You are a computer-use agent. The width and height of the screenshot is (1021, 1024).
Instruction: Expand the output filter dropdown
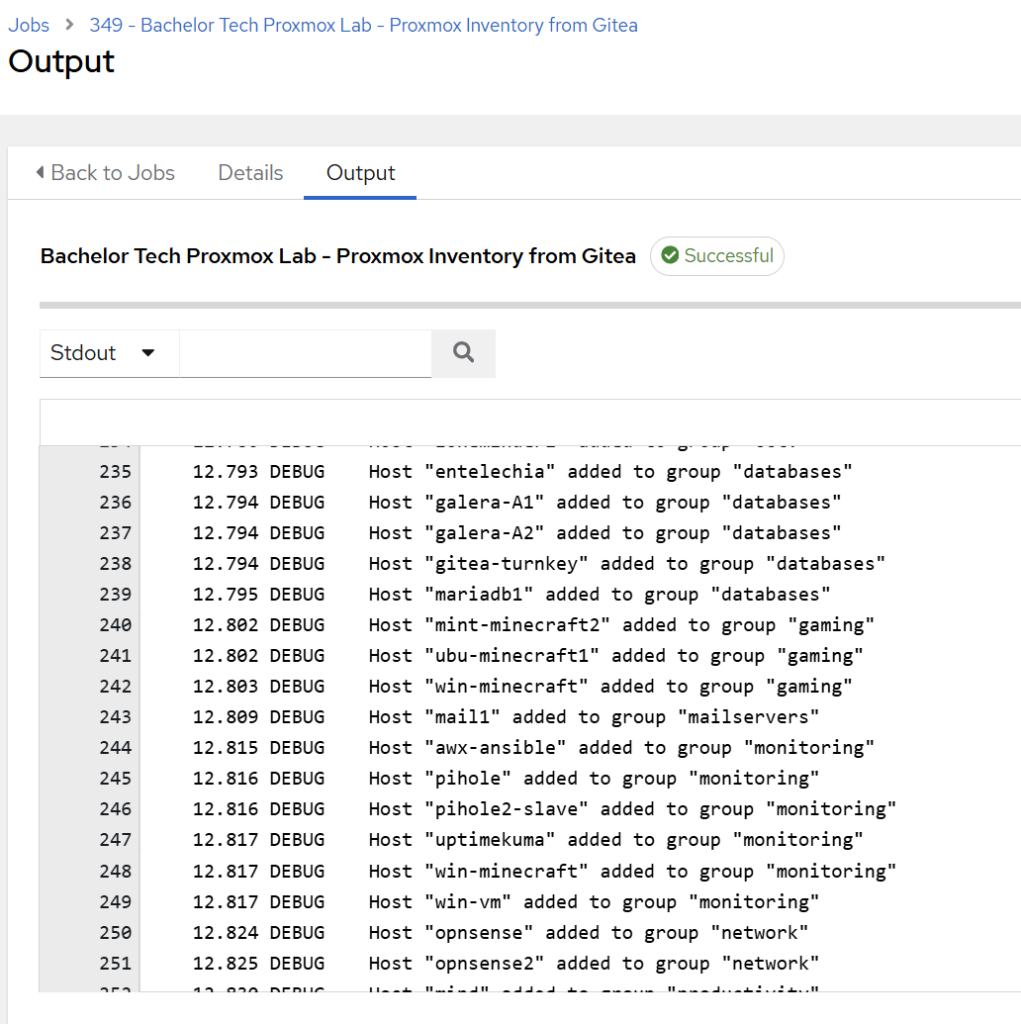(108, 353)
